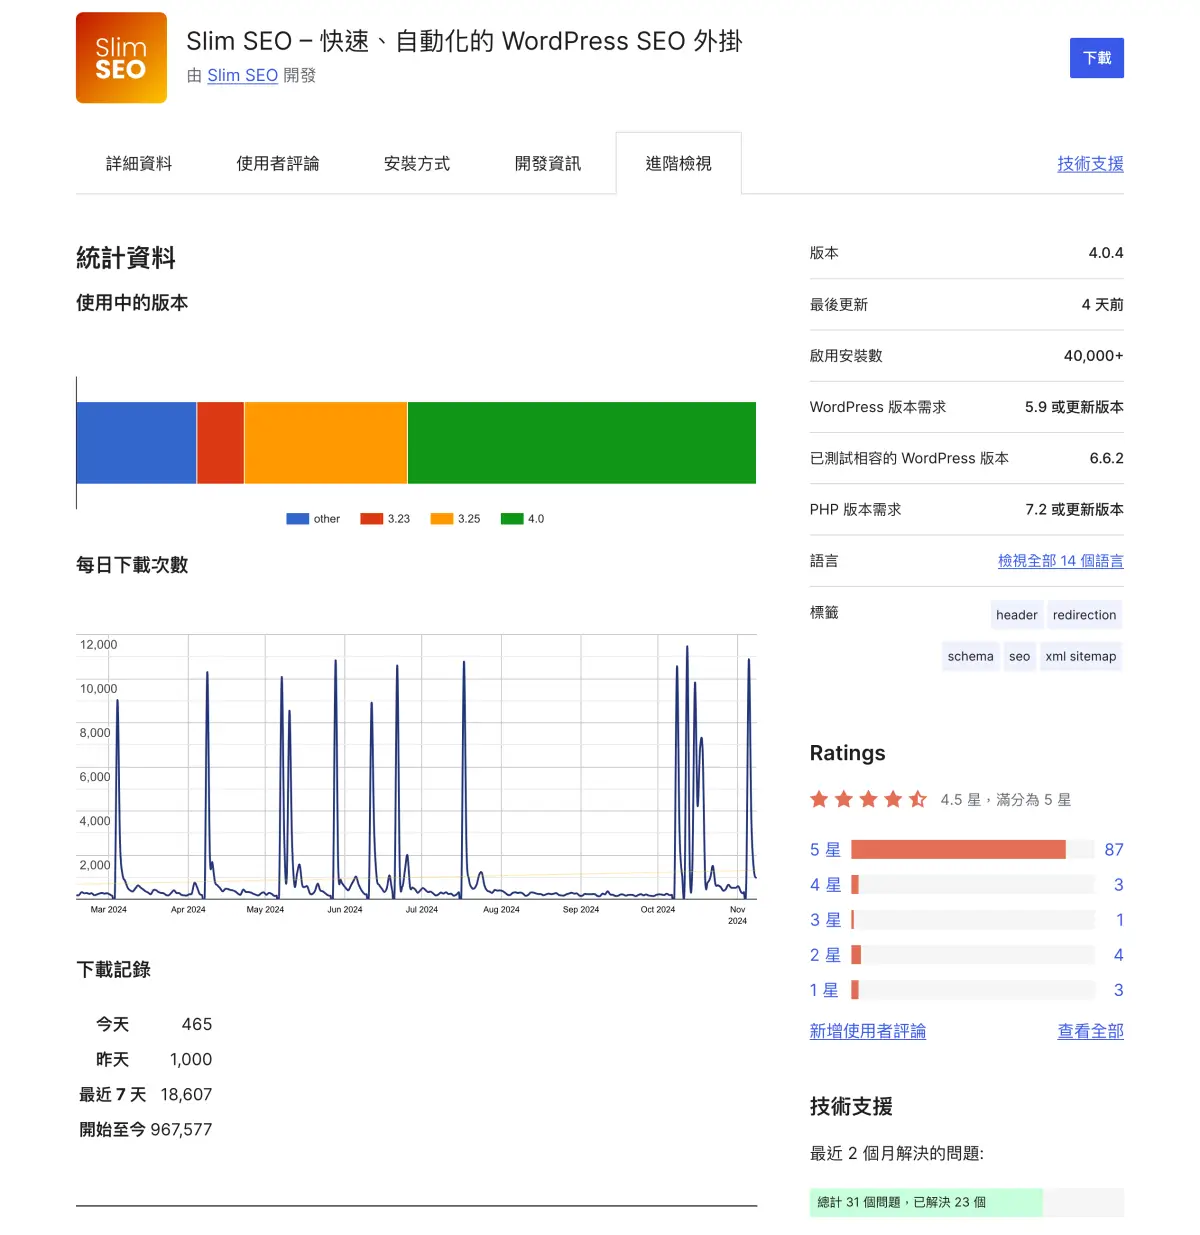
Task: Click the 'schema' tag
Action: 970,656
